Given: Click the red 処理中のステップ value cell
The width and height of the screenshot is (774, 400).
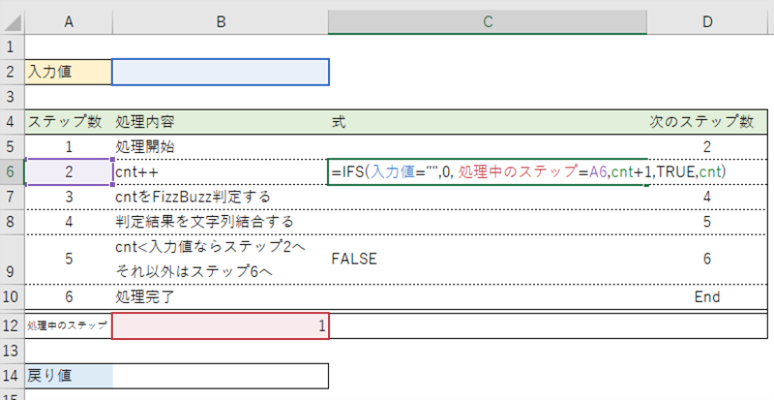Looking at the screenshot, I should pos(220,326).
